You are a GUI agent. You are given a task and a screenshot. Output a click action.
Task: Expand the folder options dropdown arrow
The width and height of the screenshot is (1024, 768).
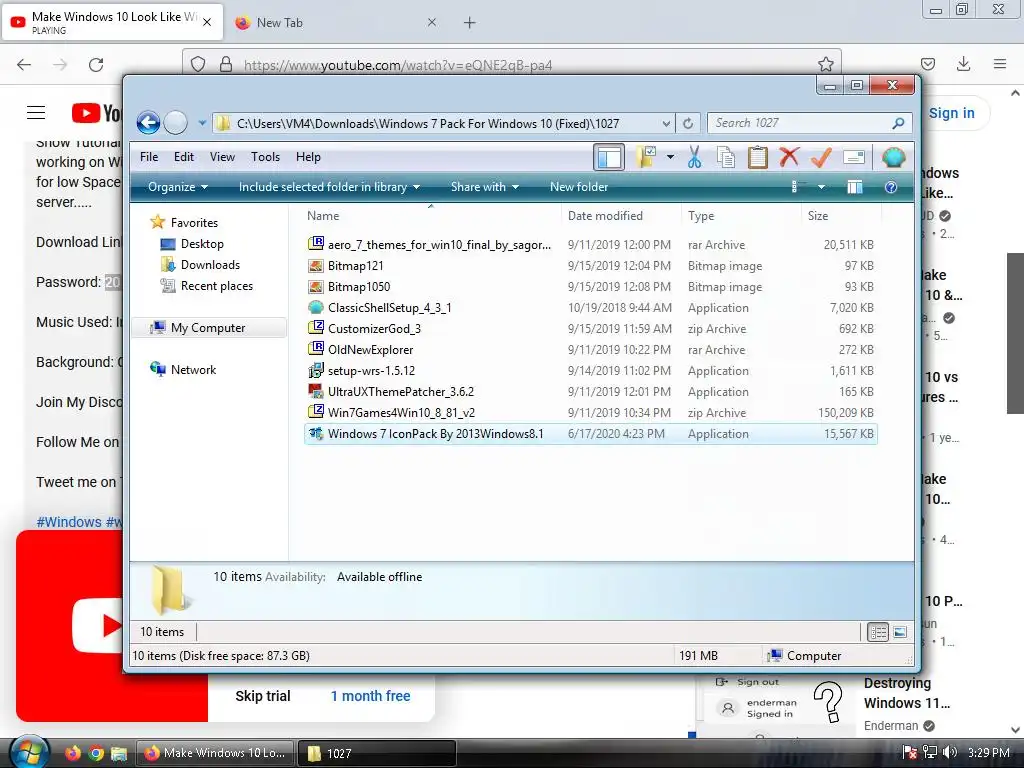670,157
